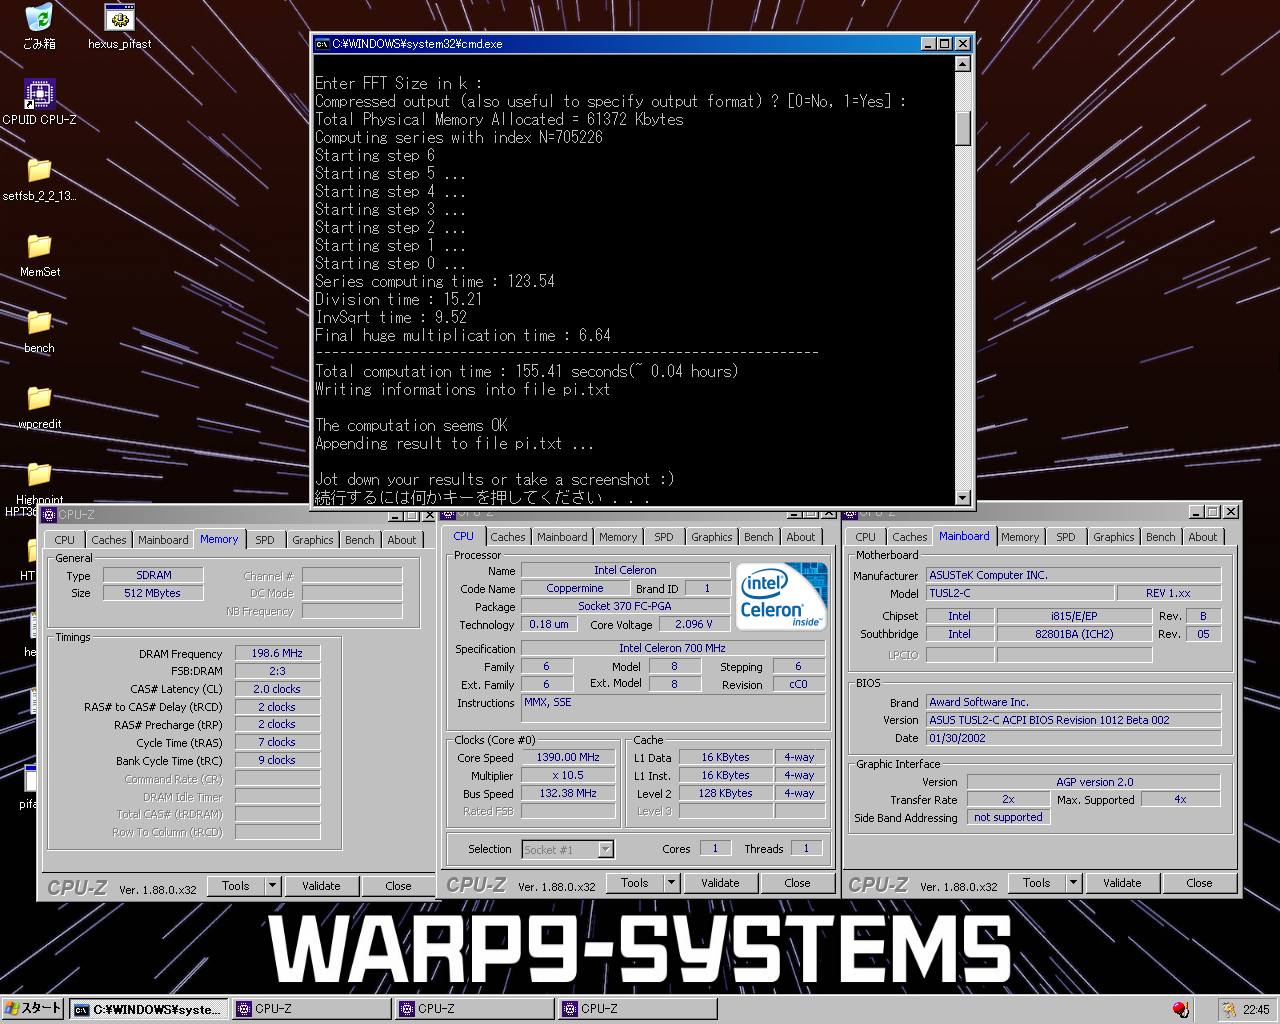Image resolution: width=1280 pixels, height=1024 pixels.
Task: Select Bench tab in Memory CPU-Z window
Action: click(360, 540)
